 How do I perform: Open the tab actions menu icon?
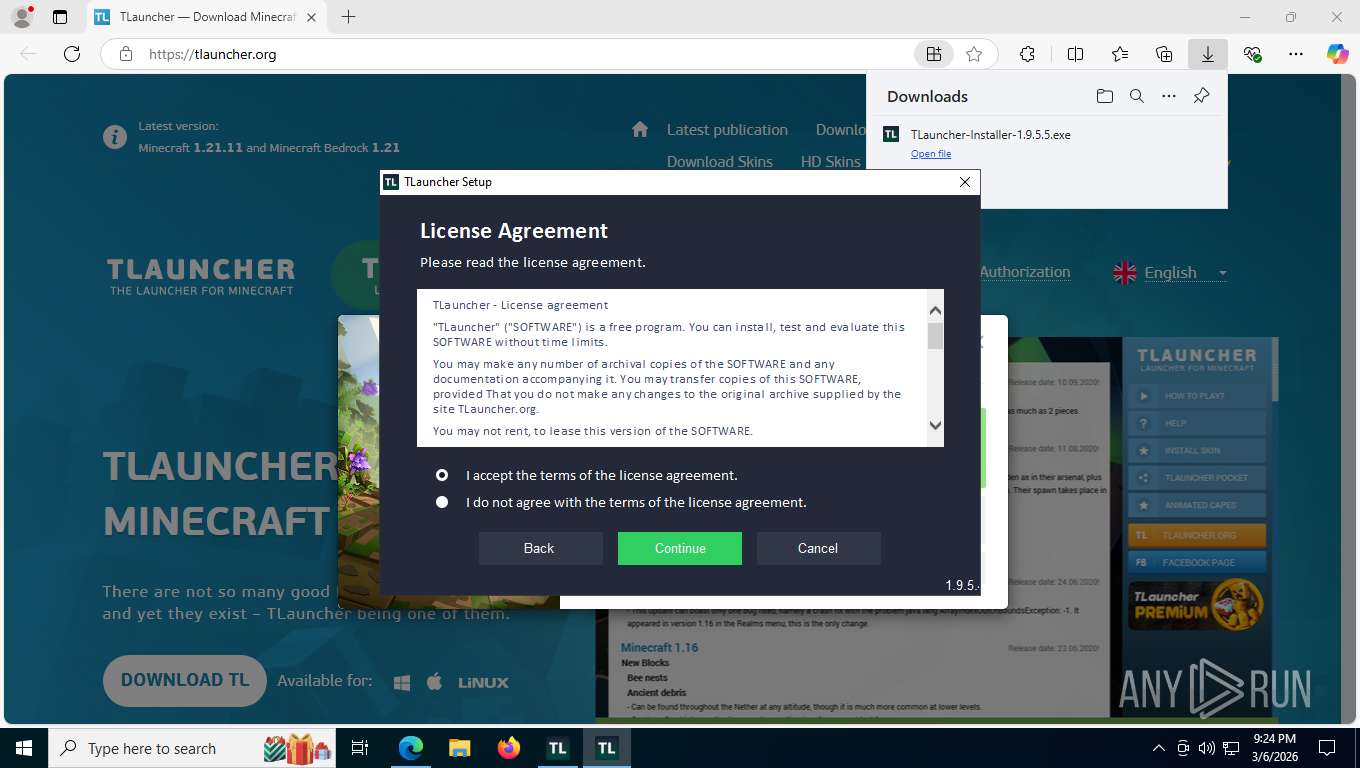(x=60, y=17)
